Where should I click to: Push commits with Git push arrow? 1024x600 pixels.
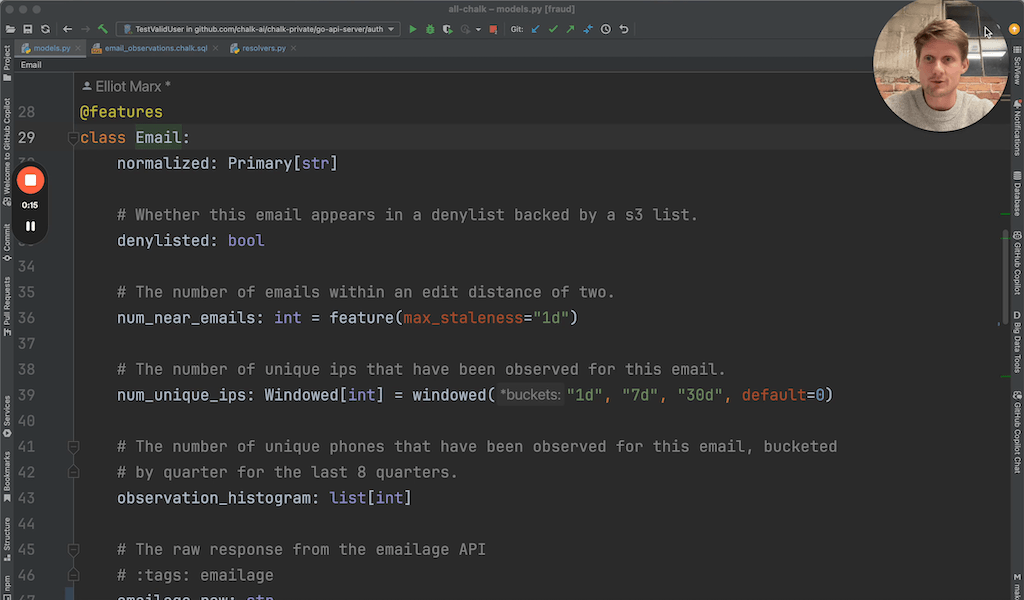point(570,29)
